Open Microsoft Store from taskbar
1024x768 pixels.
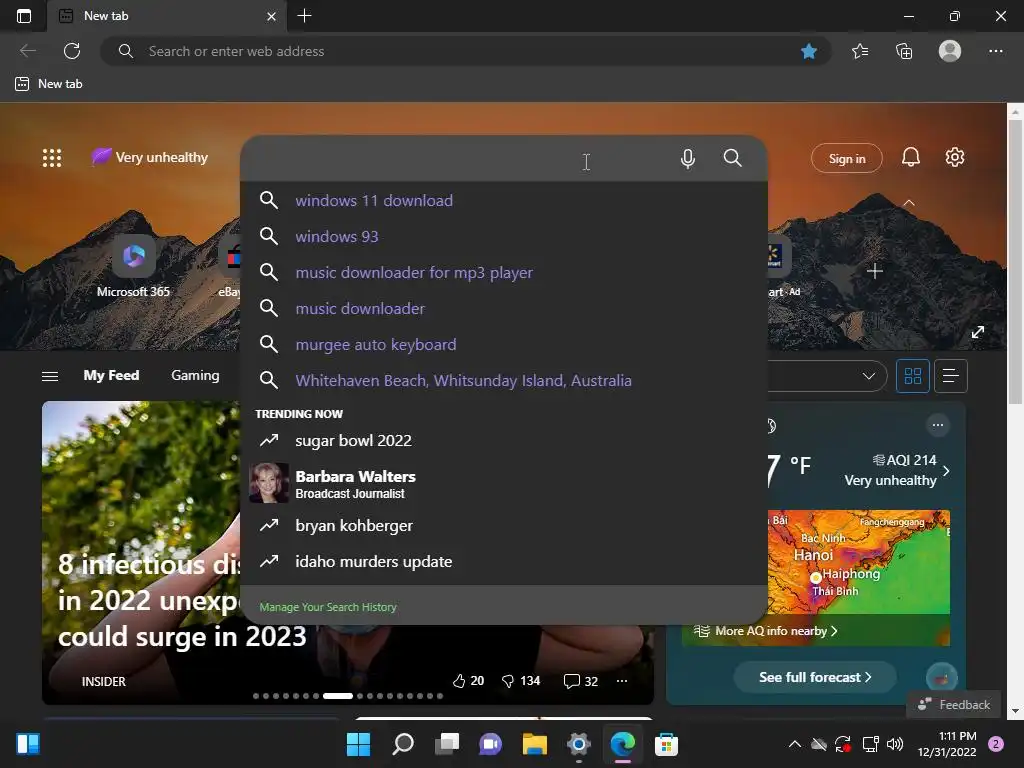coord(666,744)
